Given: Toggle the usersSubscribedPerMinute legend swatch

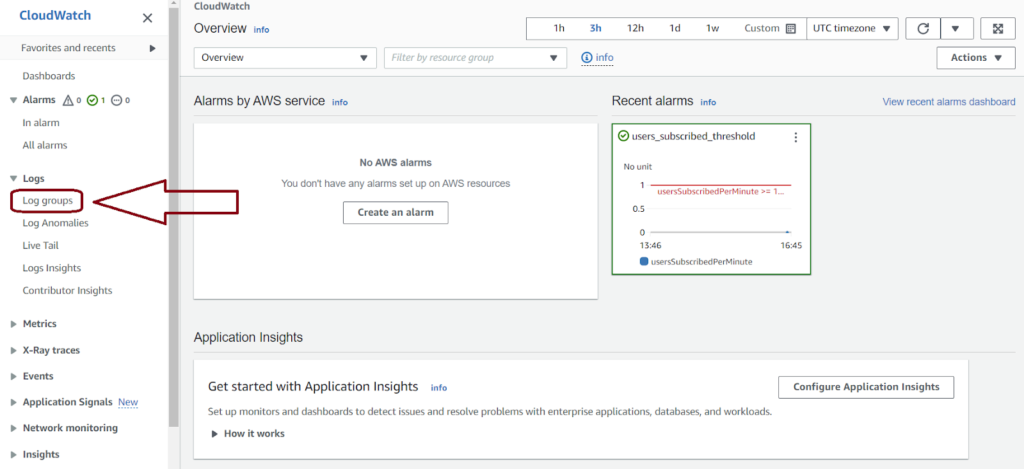Looking at the screenshot, I should pos(644,261).
